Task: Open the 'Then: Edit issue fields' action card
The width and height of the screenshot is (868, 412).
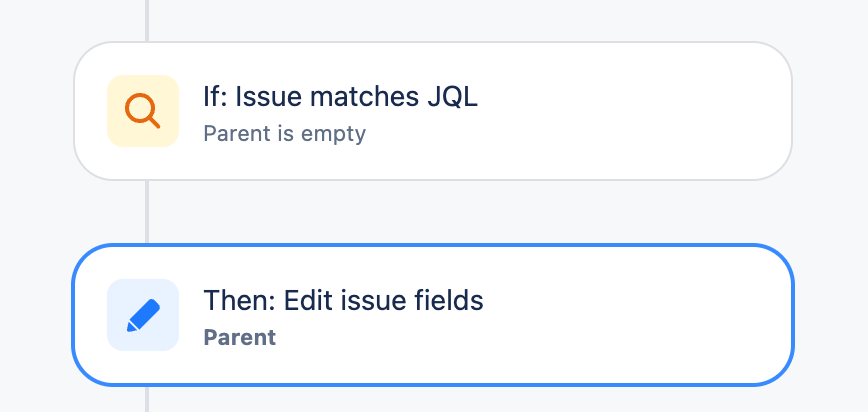Action: 433,315
